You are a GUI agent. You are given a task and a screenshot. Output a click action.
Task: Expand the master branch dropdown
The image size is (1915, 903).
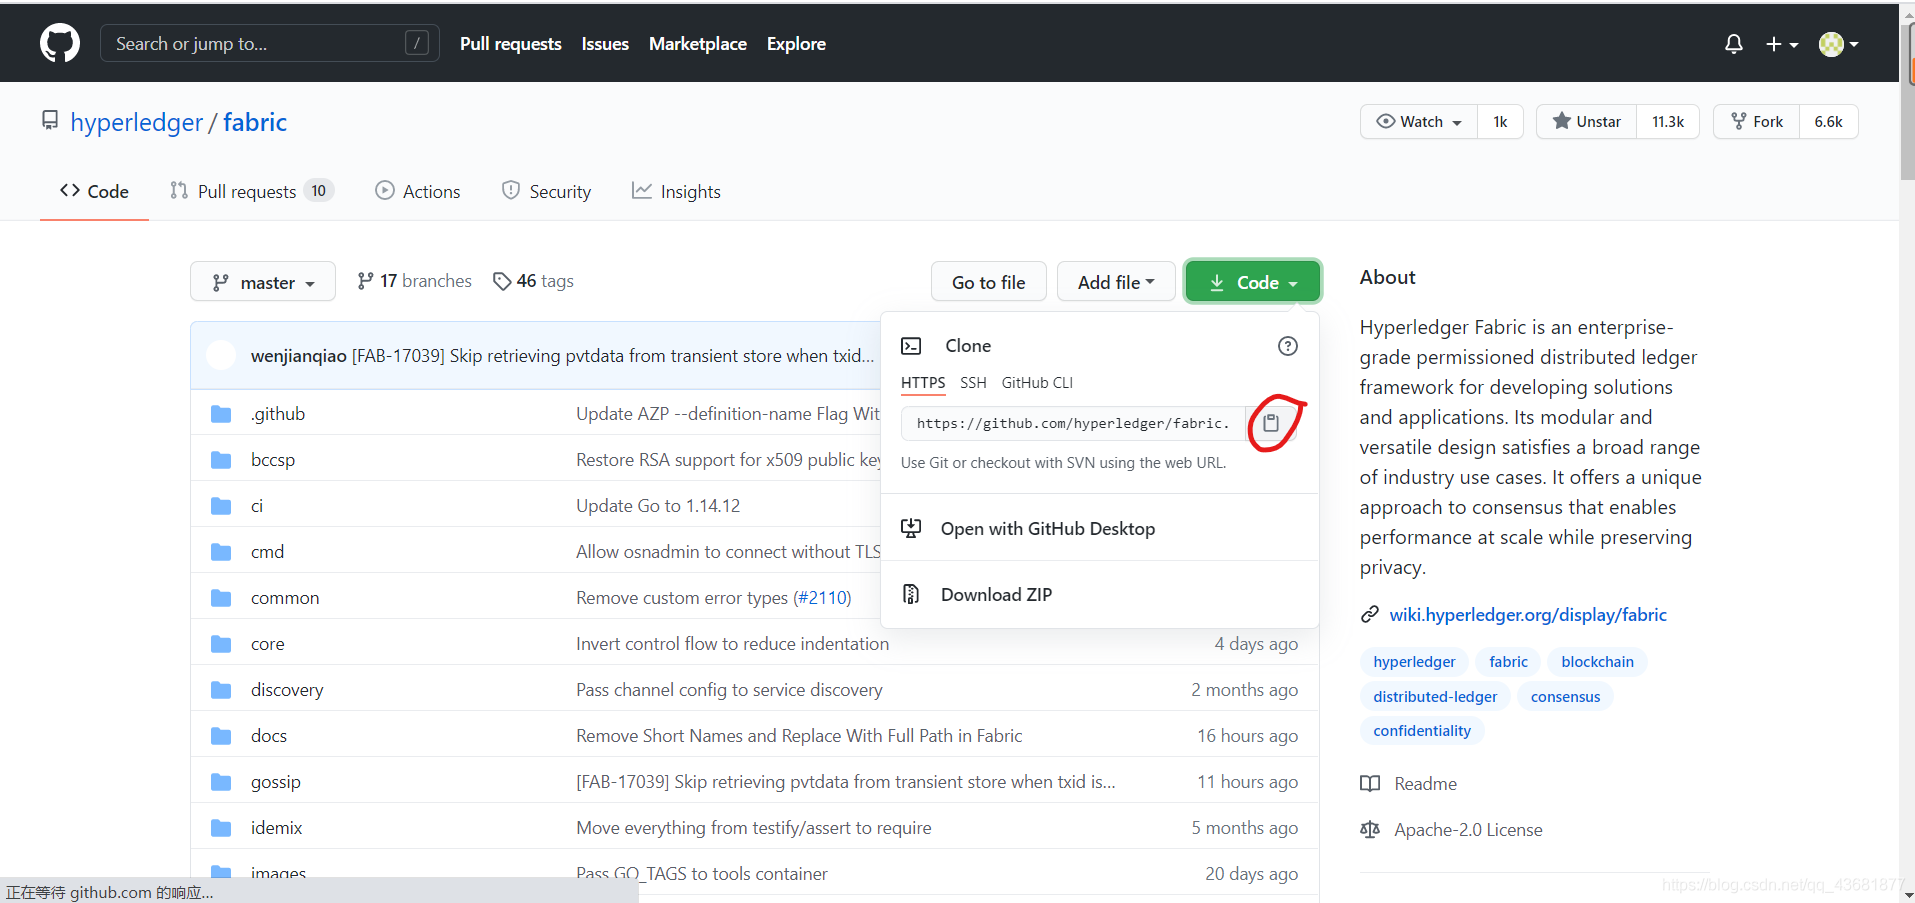[x=263, y=282]
